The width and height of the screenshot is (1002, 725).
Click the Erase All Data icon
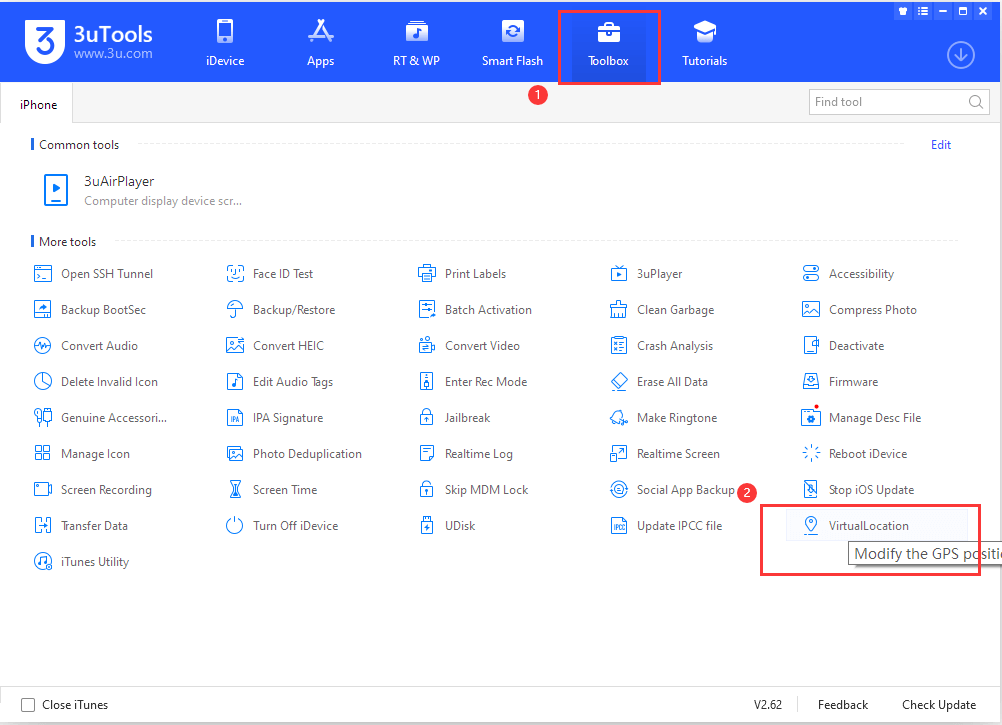[x=619, y=382]
